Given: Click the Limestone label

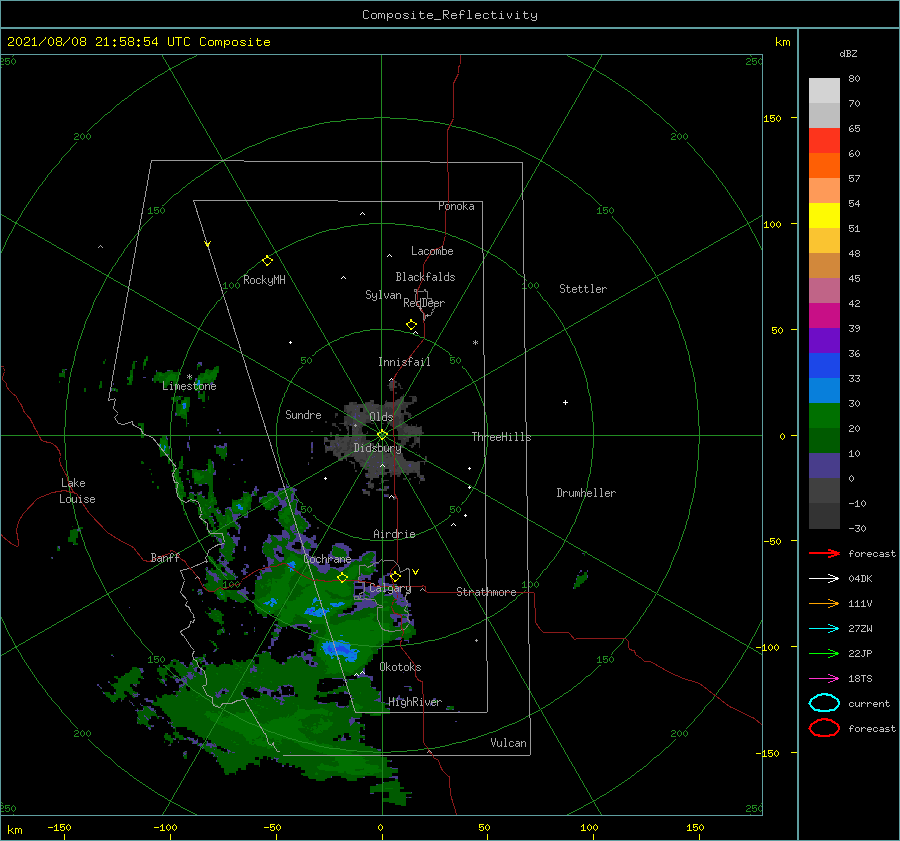Looking at the screenshot, I should pos(189,386).
